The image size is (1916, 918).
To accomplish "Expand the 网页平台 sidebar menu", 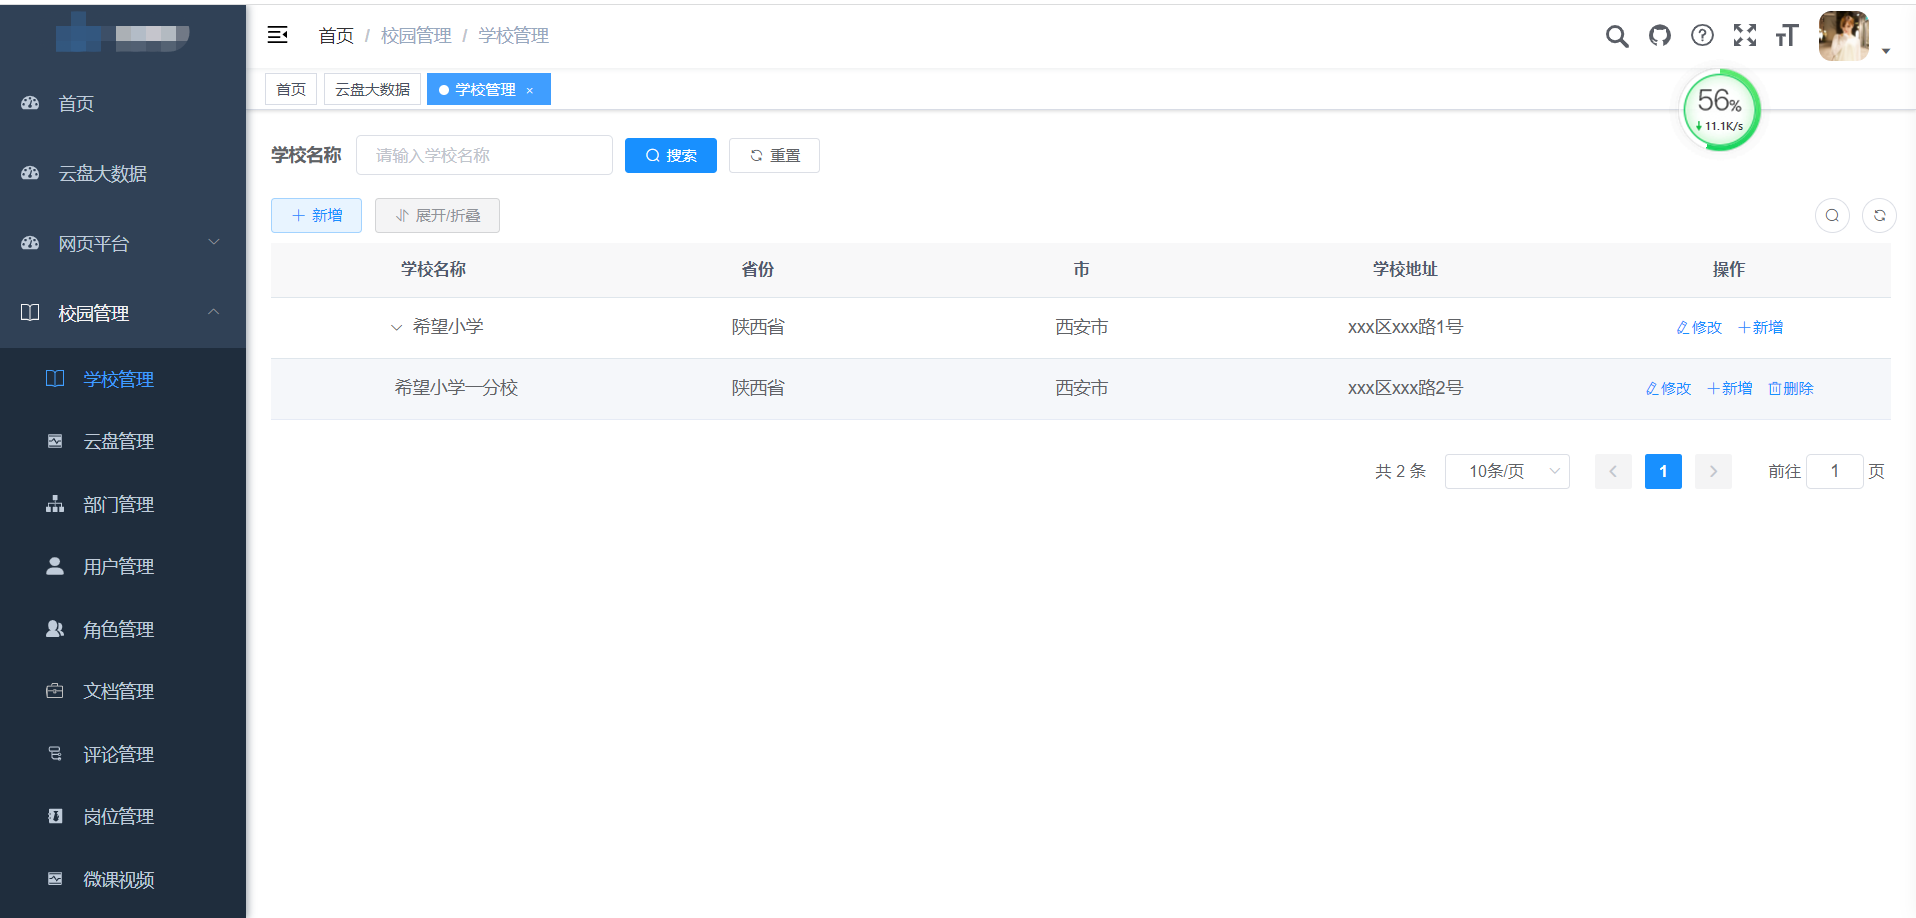I will point(122,243).
